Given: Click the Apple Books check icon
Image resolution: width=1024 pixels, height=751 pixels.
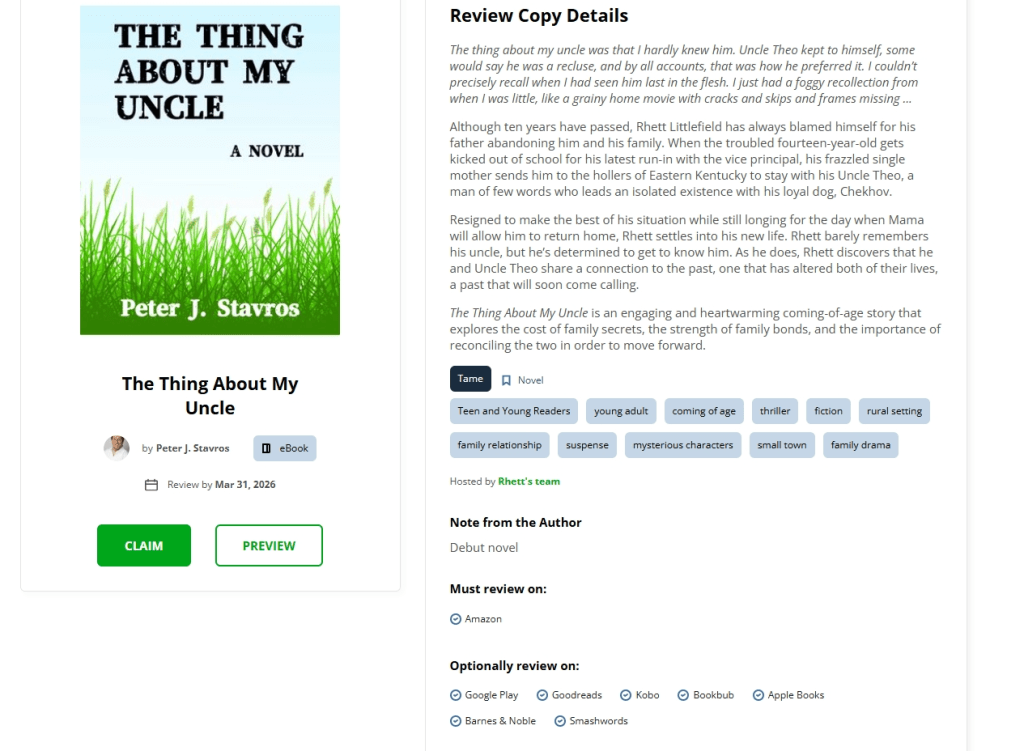Looking at the screenshot, I should 758,695.
